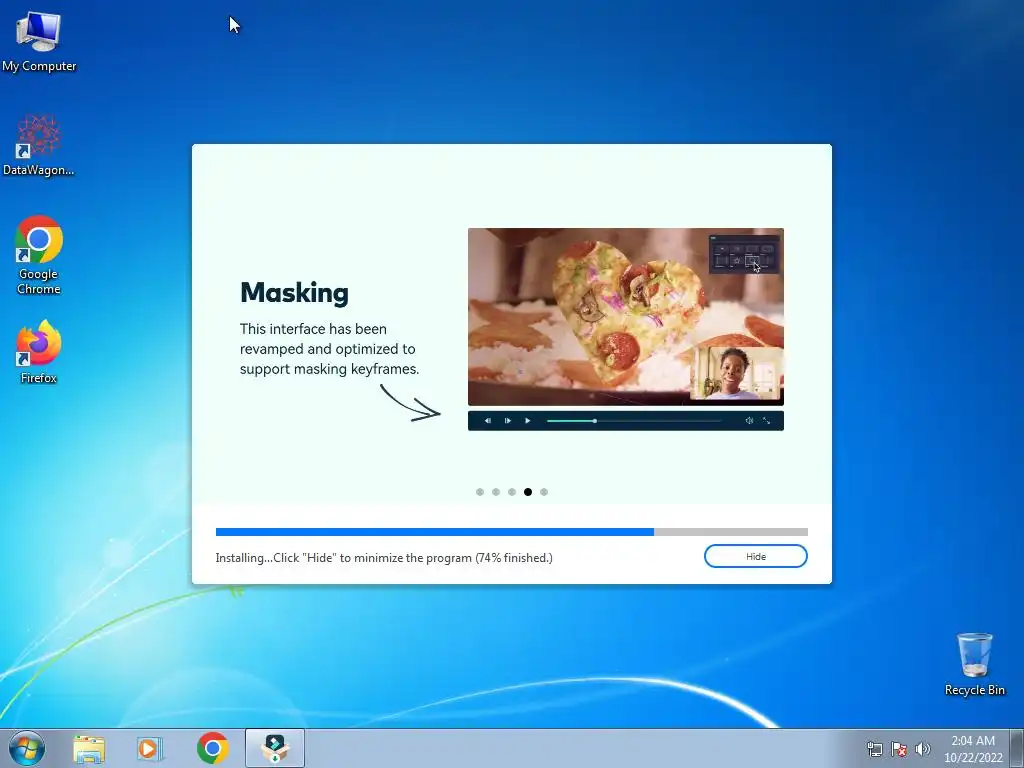Select the DataWagon desktop shortcut
The image size is (1024, 768).
39,145
